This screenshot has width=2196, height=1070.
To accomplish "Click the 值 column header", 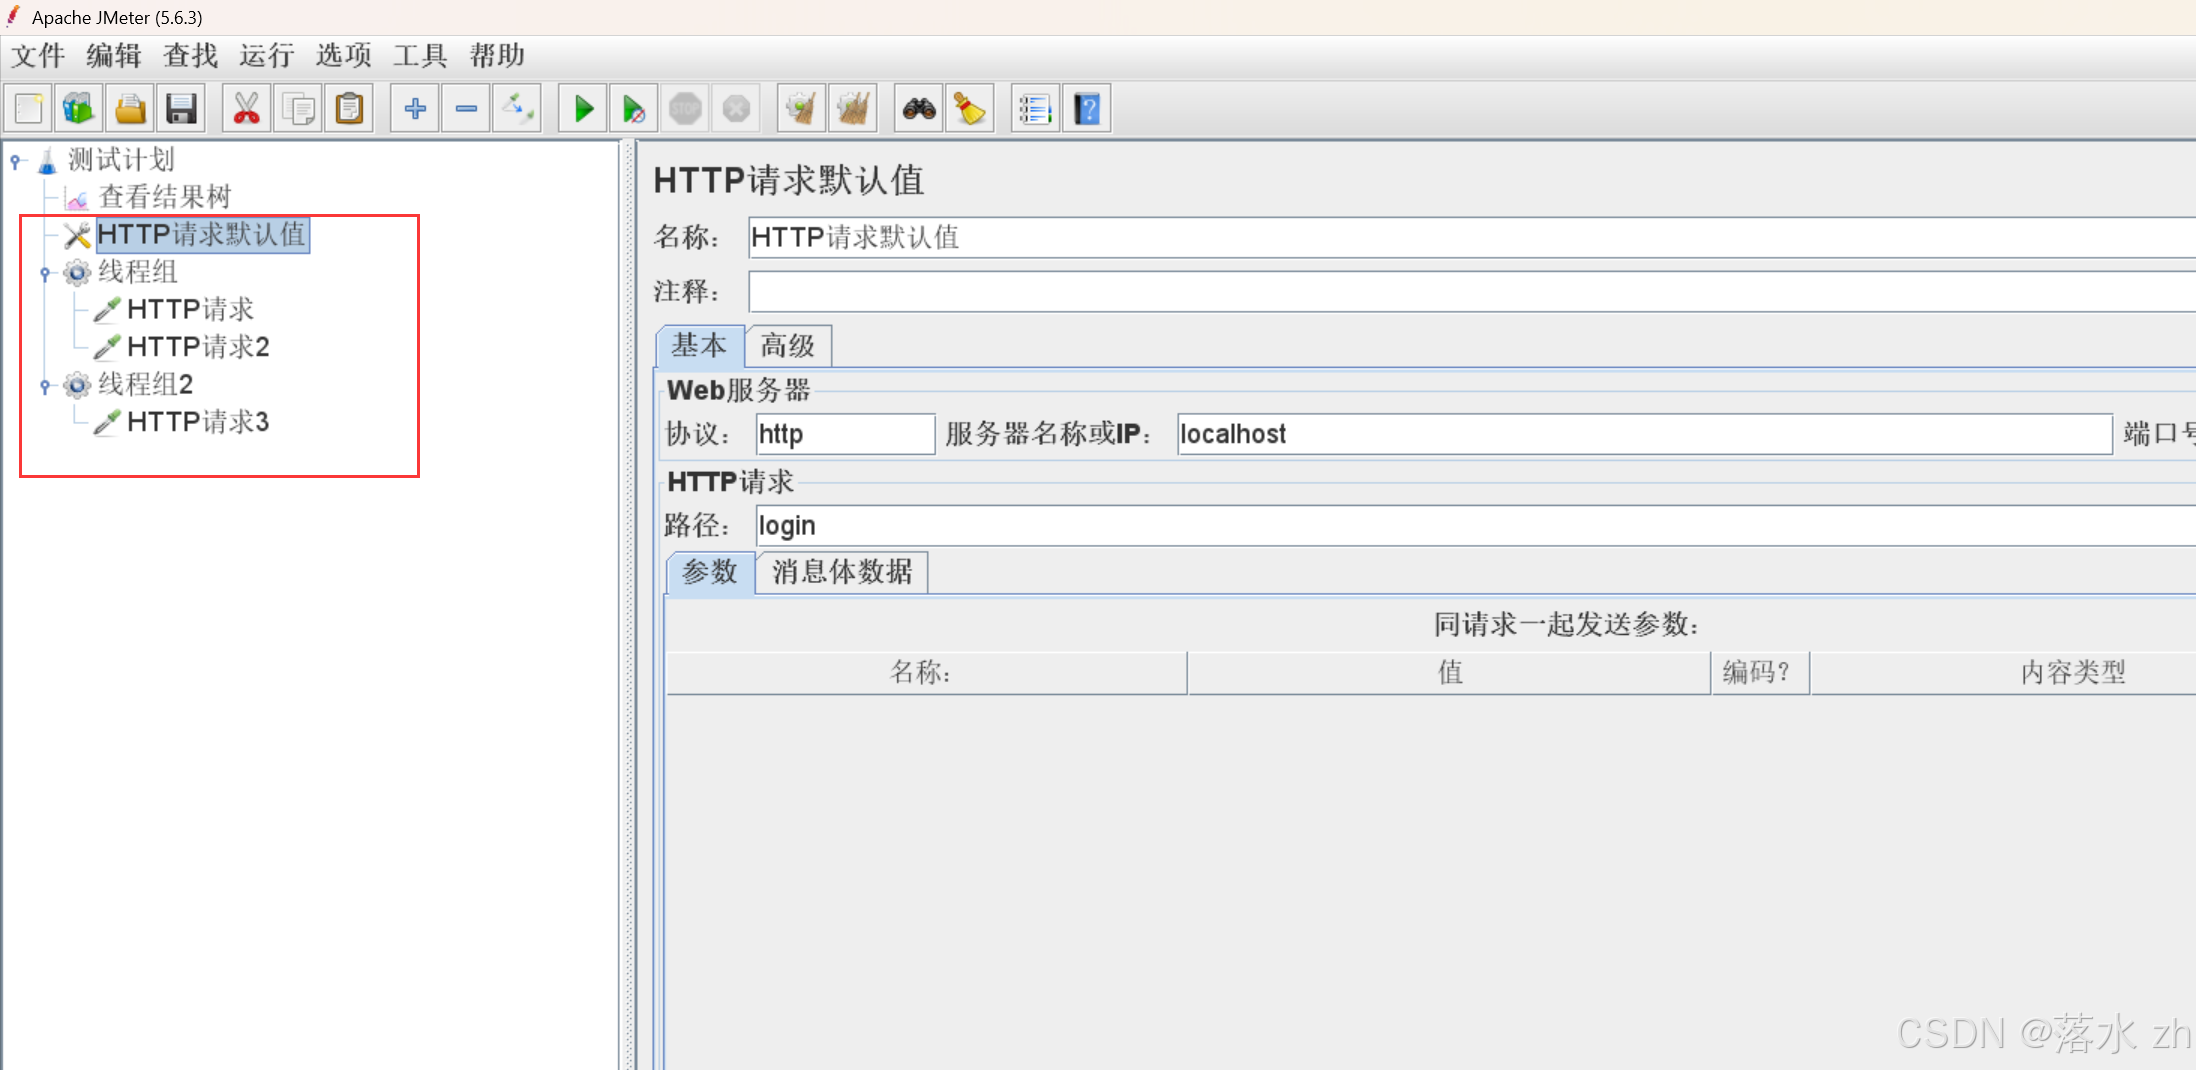I will (1449, 673).
